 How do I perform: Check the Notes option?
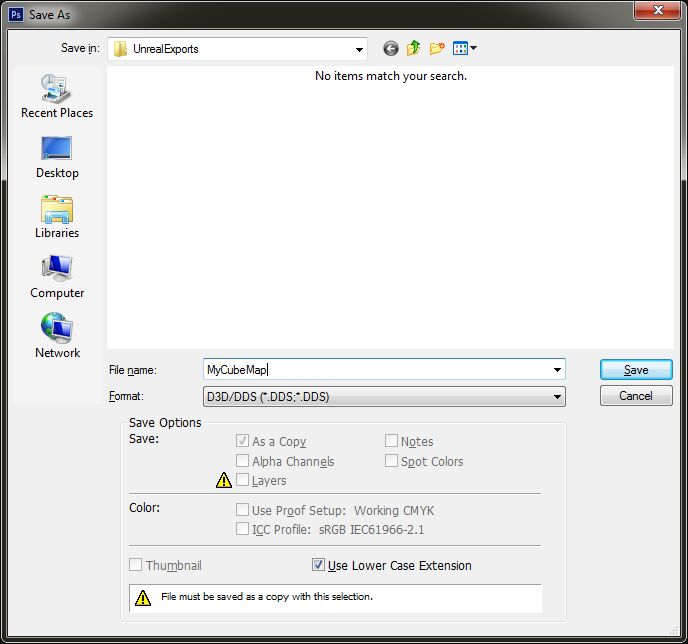click(391, 440)
